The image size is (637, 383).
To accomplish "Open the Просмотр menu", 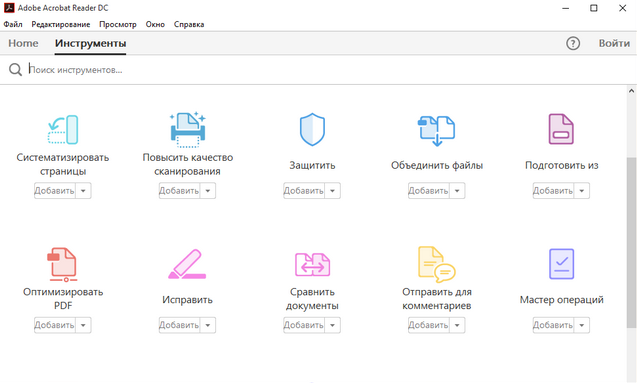I will 118,24.
